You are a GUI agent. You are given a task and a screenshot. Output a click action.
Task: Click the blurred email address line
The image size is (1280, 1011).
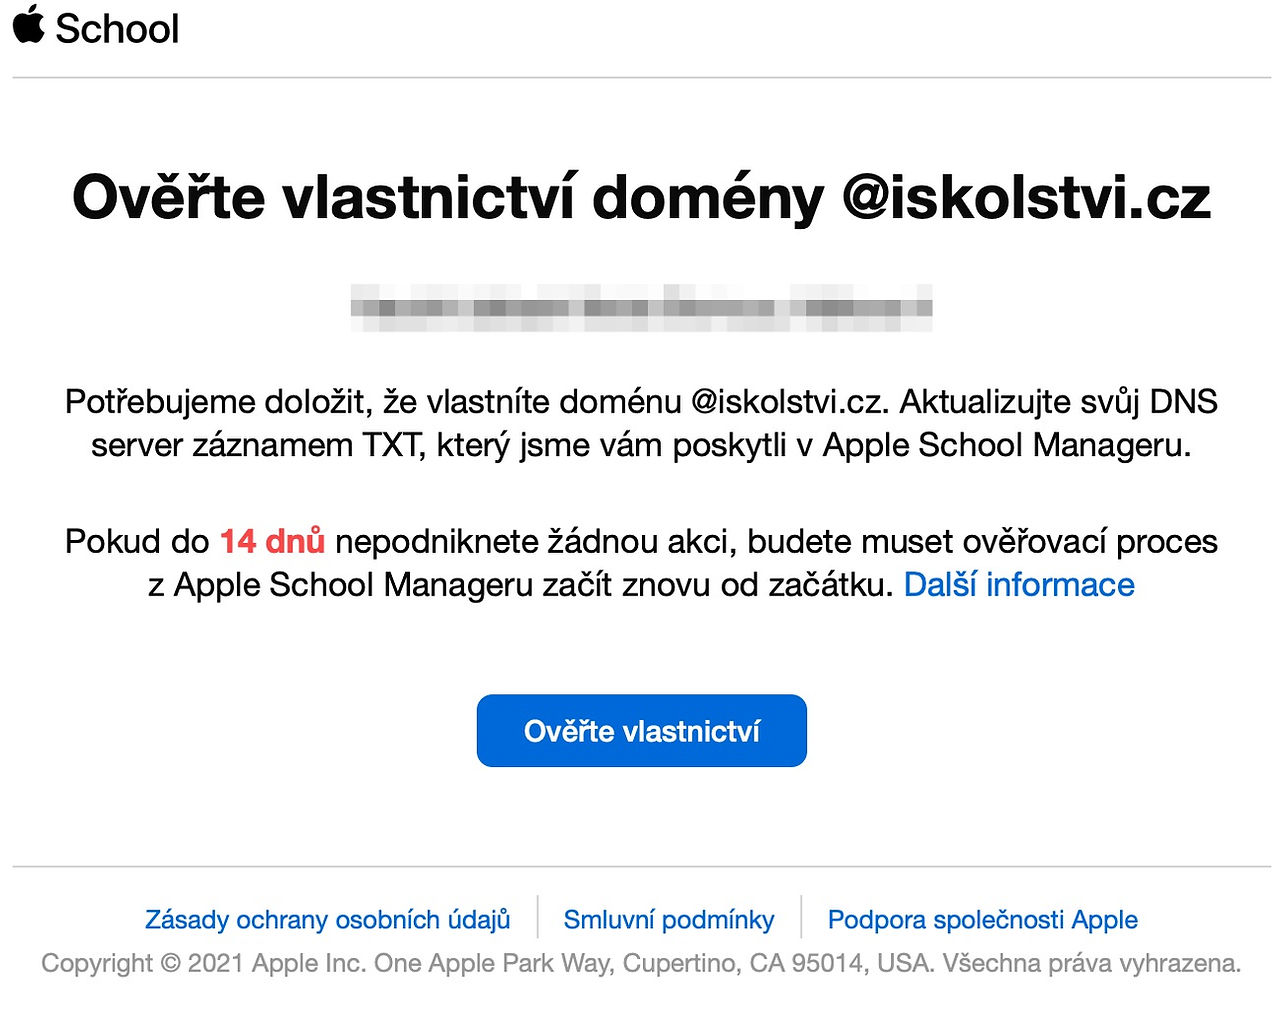(x=641, y=307)
